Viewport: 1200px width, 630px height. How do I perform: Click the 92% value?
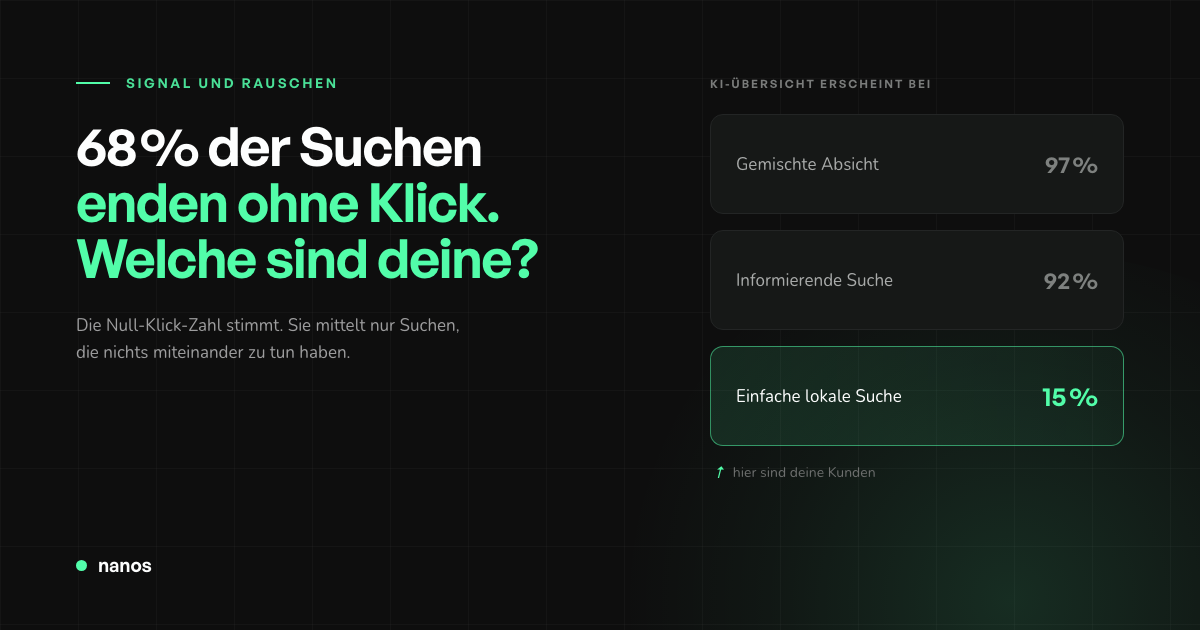1071,281
